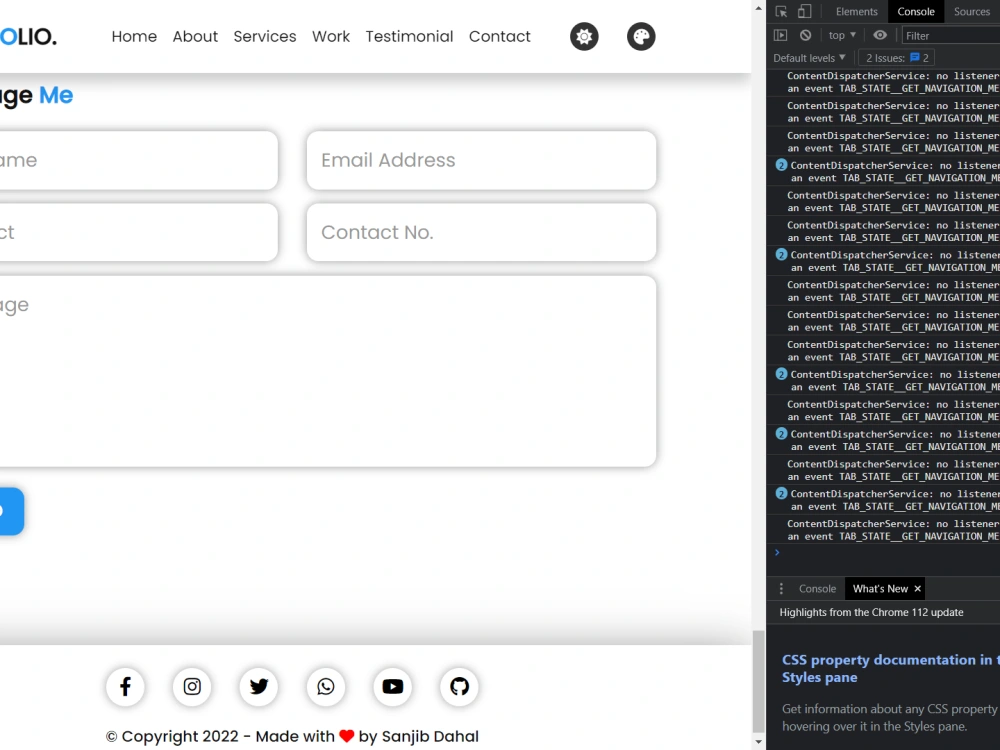Click the page scrollbar thumb
1000x750 pixels.
click(758, 681)
